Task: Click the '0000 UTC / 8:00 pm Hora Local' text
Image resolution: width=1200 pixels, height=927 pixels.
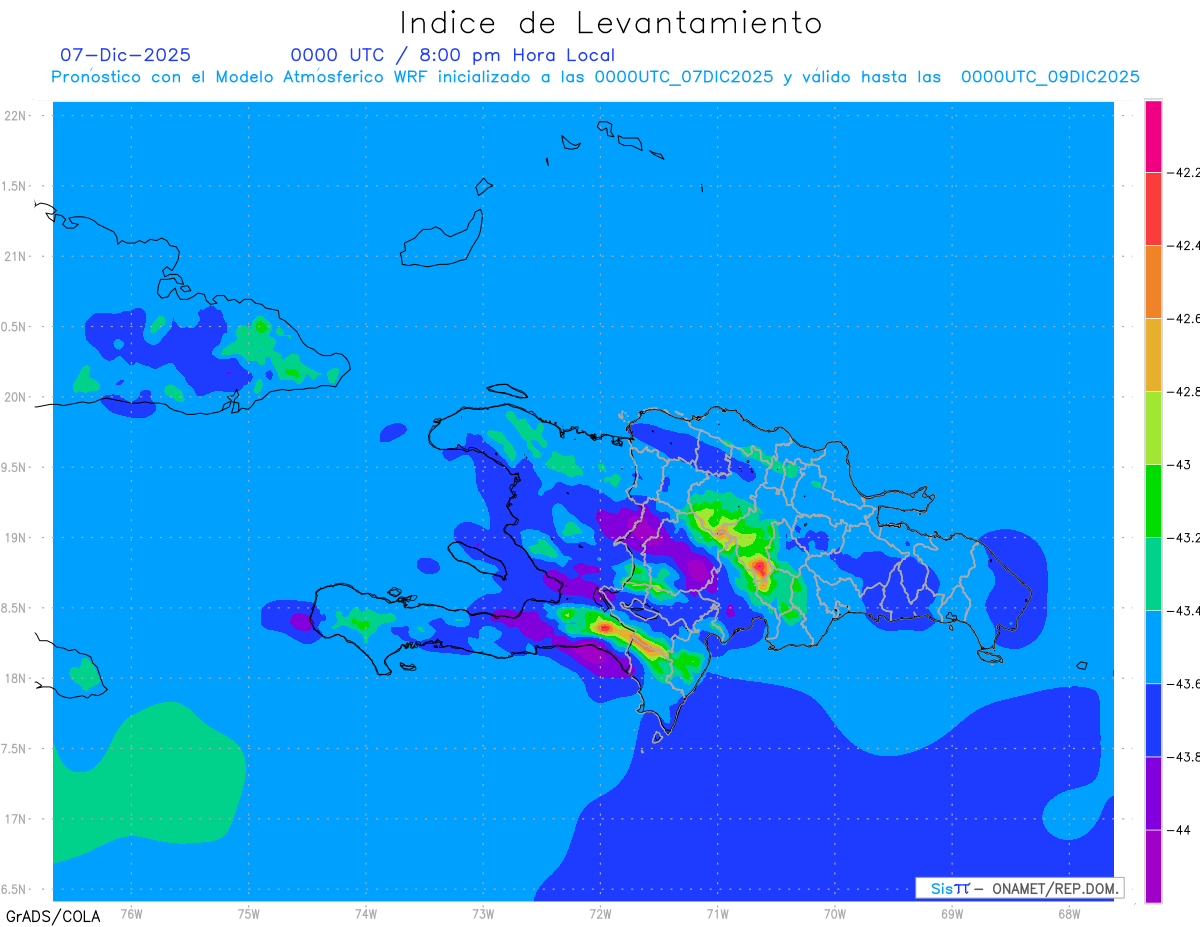Action: click(453, 55)
